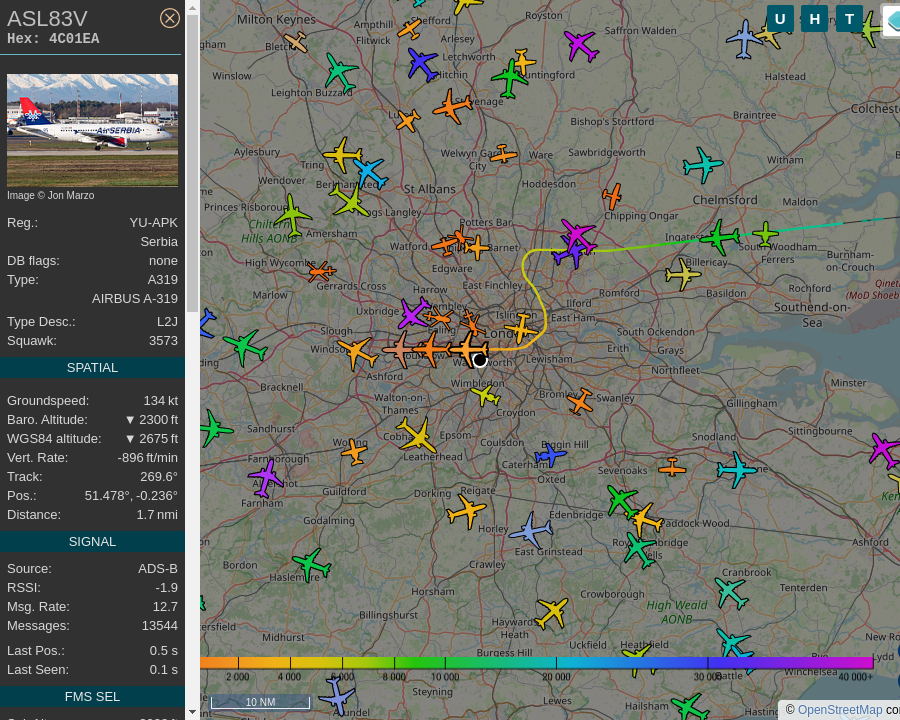Click the 10 NM scale bar
The image size is (900, 720).
260,702
